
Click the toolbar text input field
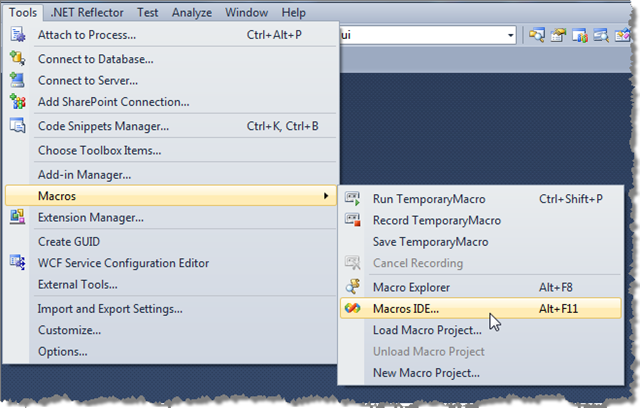click(x=422, y=35)
